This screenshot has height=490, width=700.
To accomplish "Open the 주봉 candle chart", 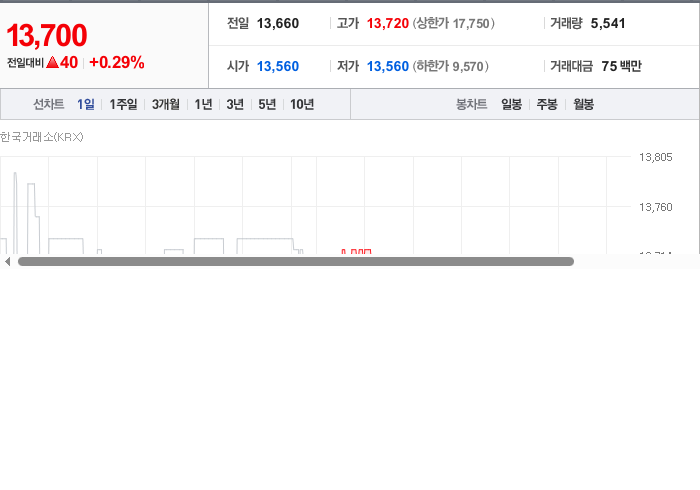I will (547, 104).
